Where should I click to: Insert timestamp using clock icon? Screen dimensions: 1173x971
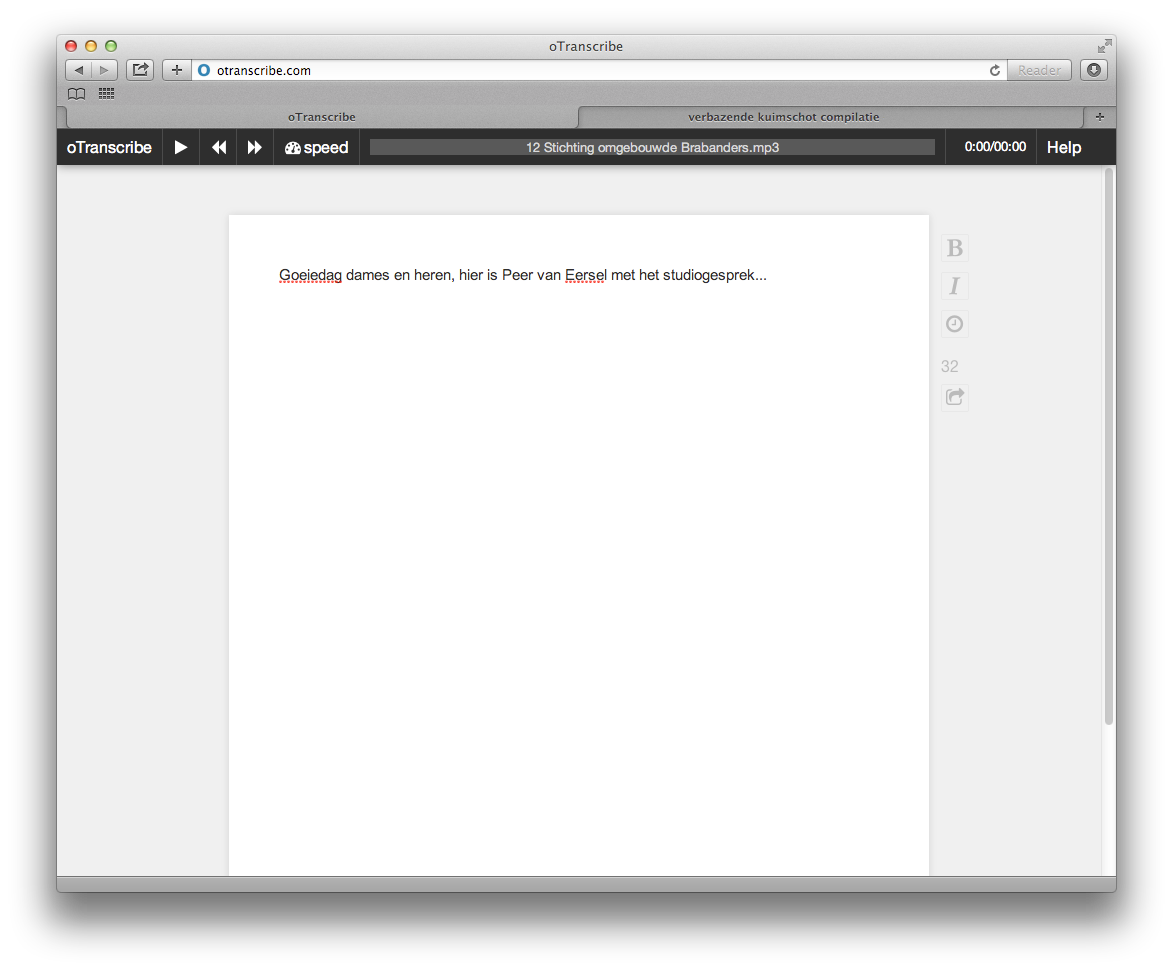pos(955,325)
